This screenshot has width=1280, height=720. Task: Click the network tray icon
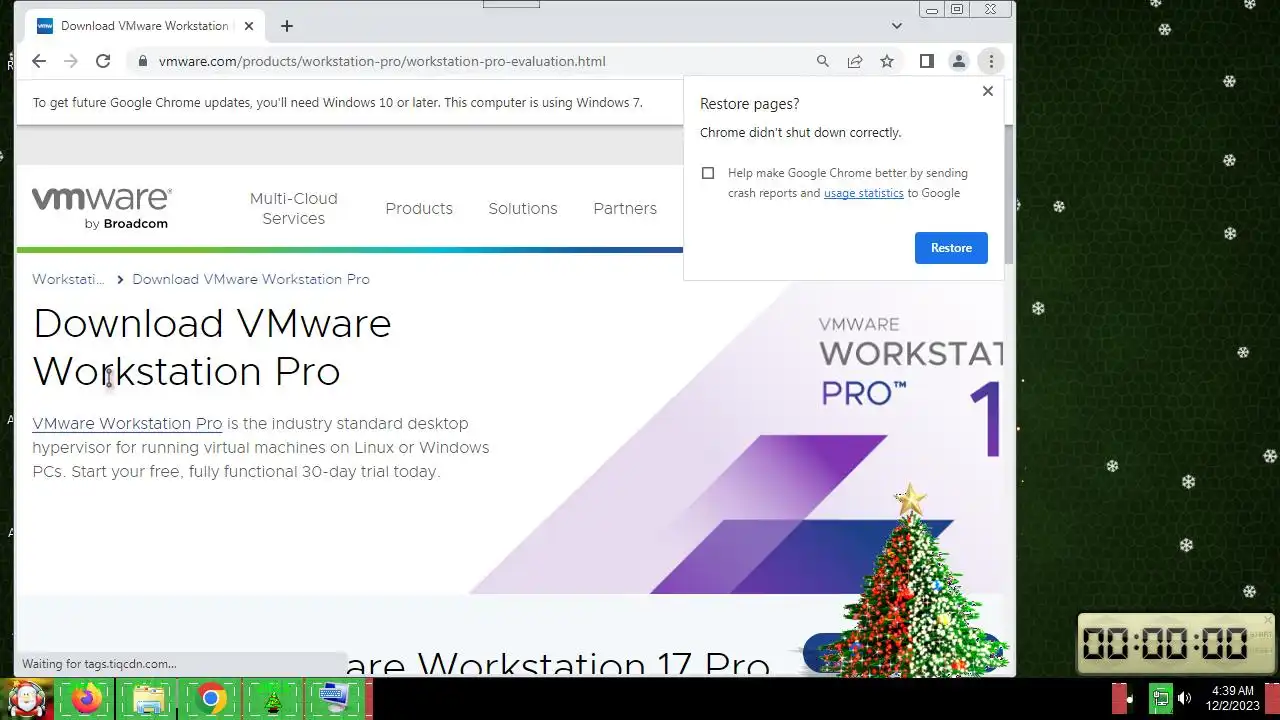pyautogui.click(x=1160, y=698)
